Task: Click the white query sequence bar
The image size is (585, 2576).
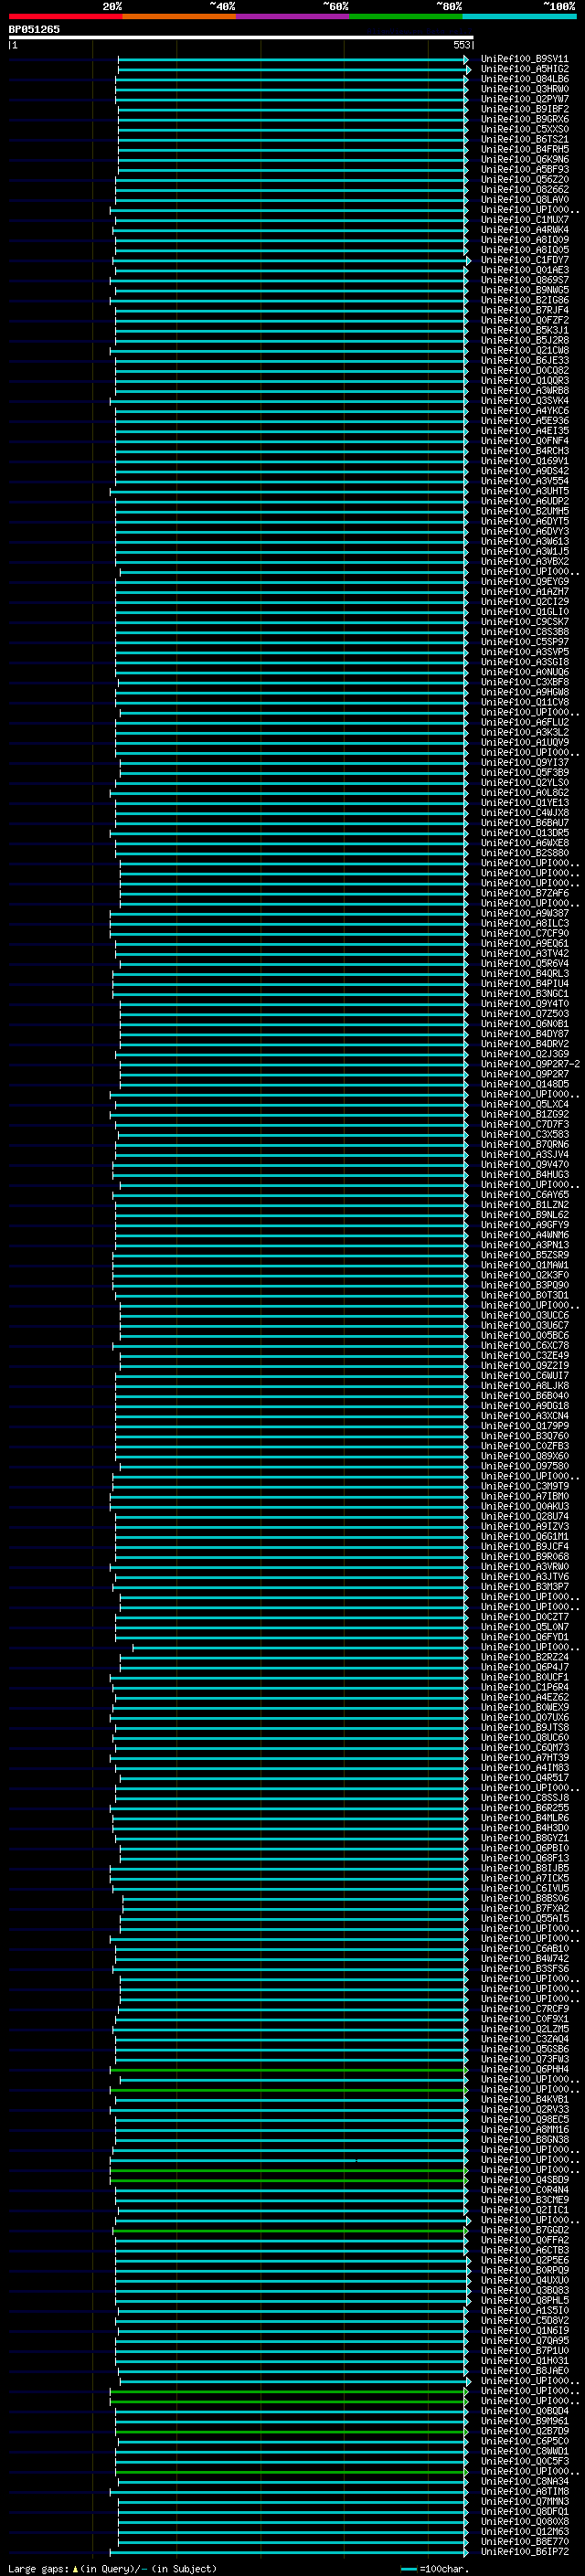Action: click(x=241, y=37)
